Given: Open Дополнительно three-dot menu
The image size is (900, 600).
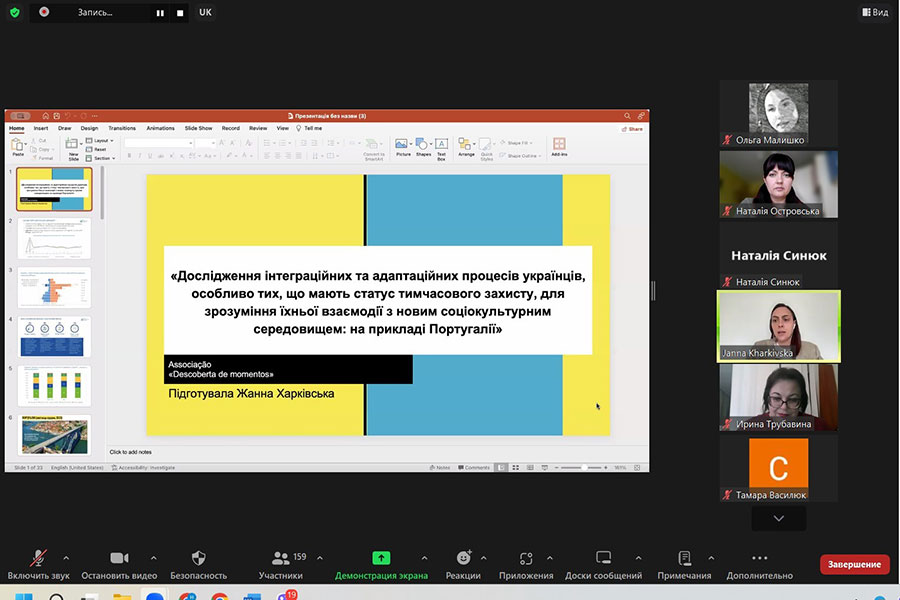Looking at the screenshot, I should click(759, 558).
